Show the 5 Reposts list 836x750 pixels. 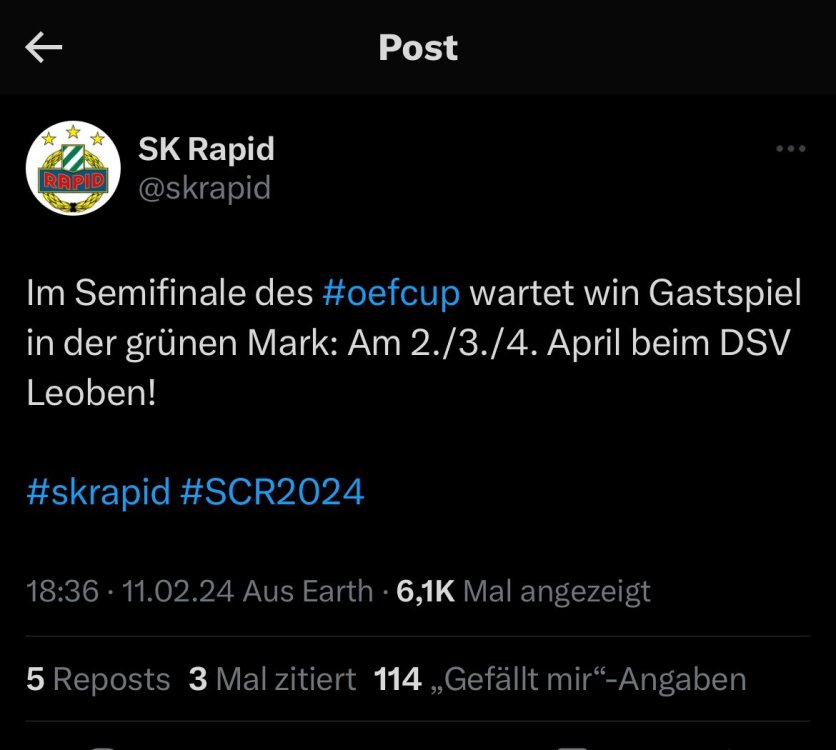98,680
